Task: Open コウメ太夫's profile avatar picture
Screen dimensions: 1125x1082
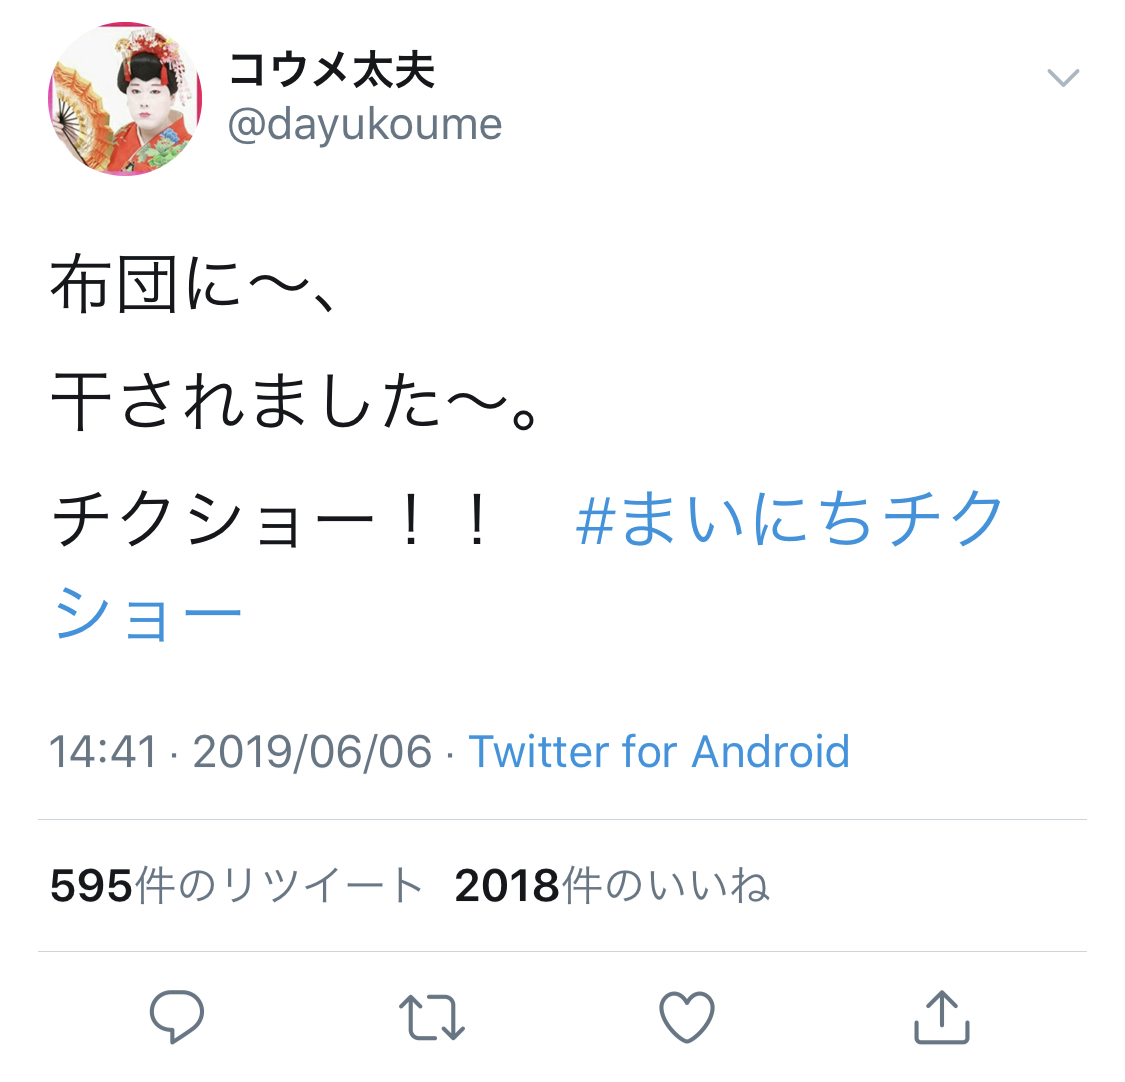Action: click(x=126, y=98)
